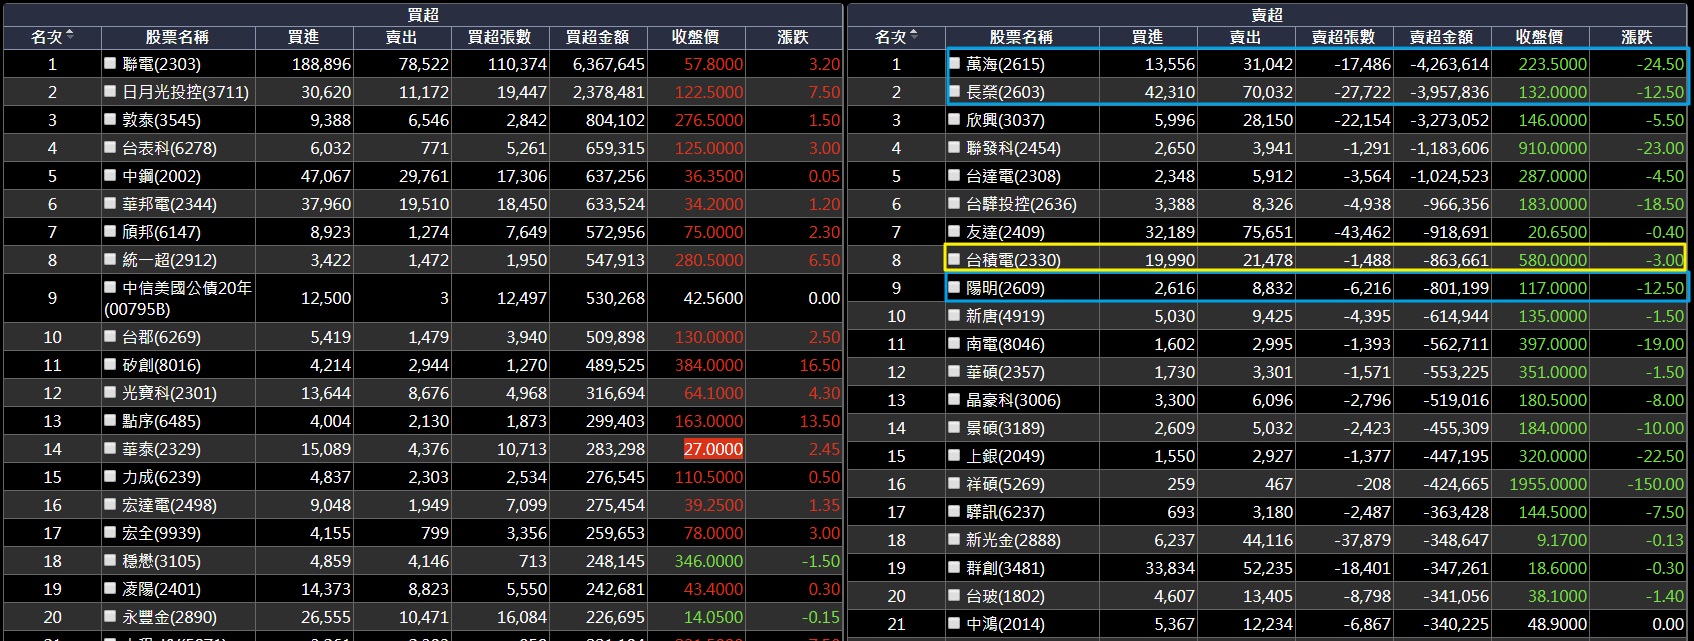Click 台積電 closing price 580.0000
The width and height of the screenshot is (1694, 641).
point(1552,260)
